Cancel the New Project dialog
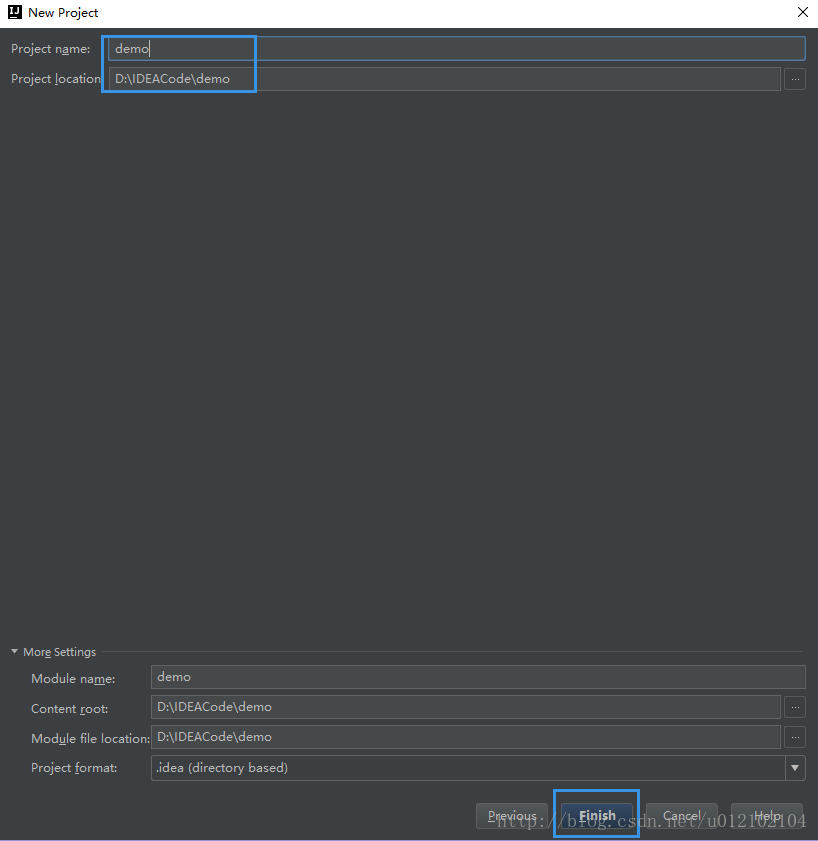 coord(681,816)
